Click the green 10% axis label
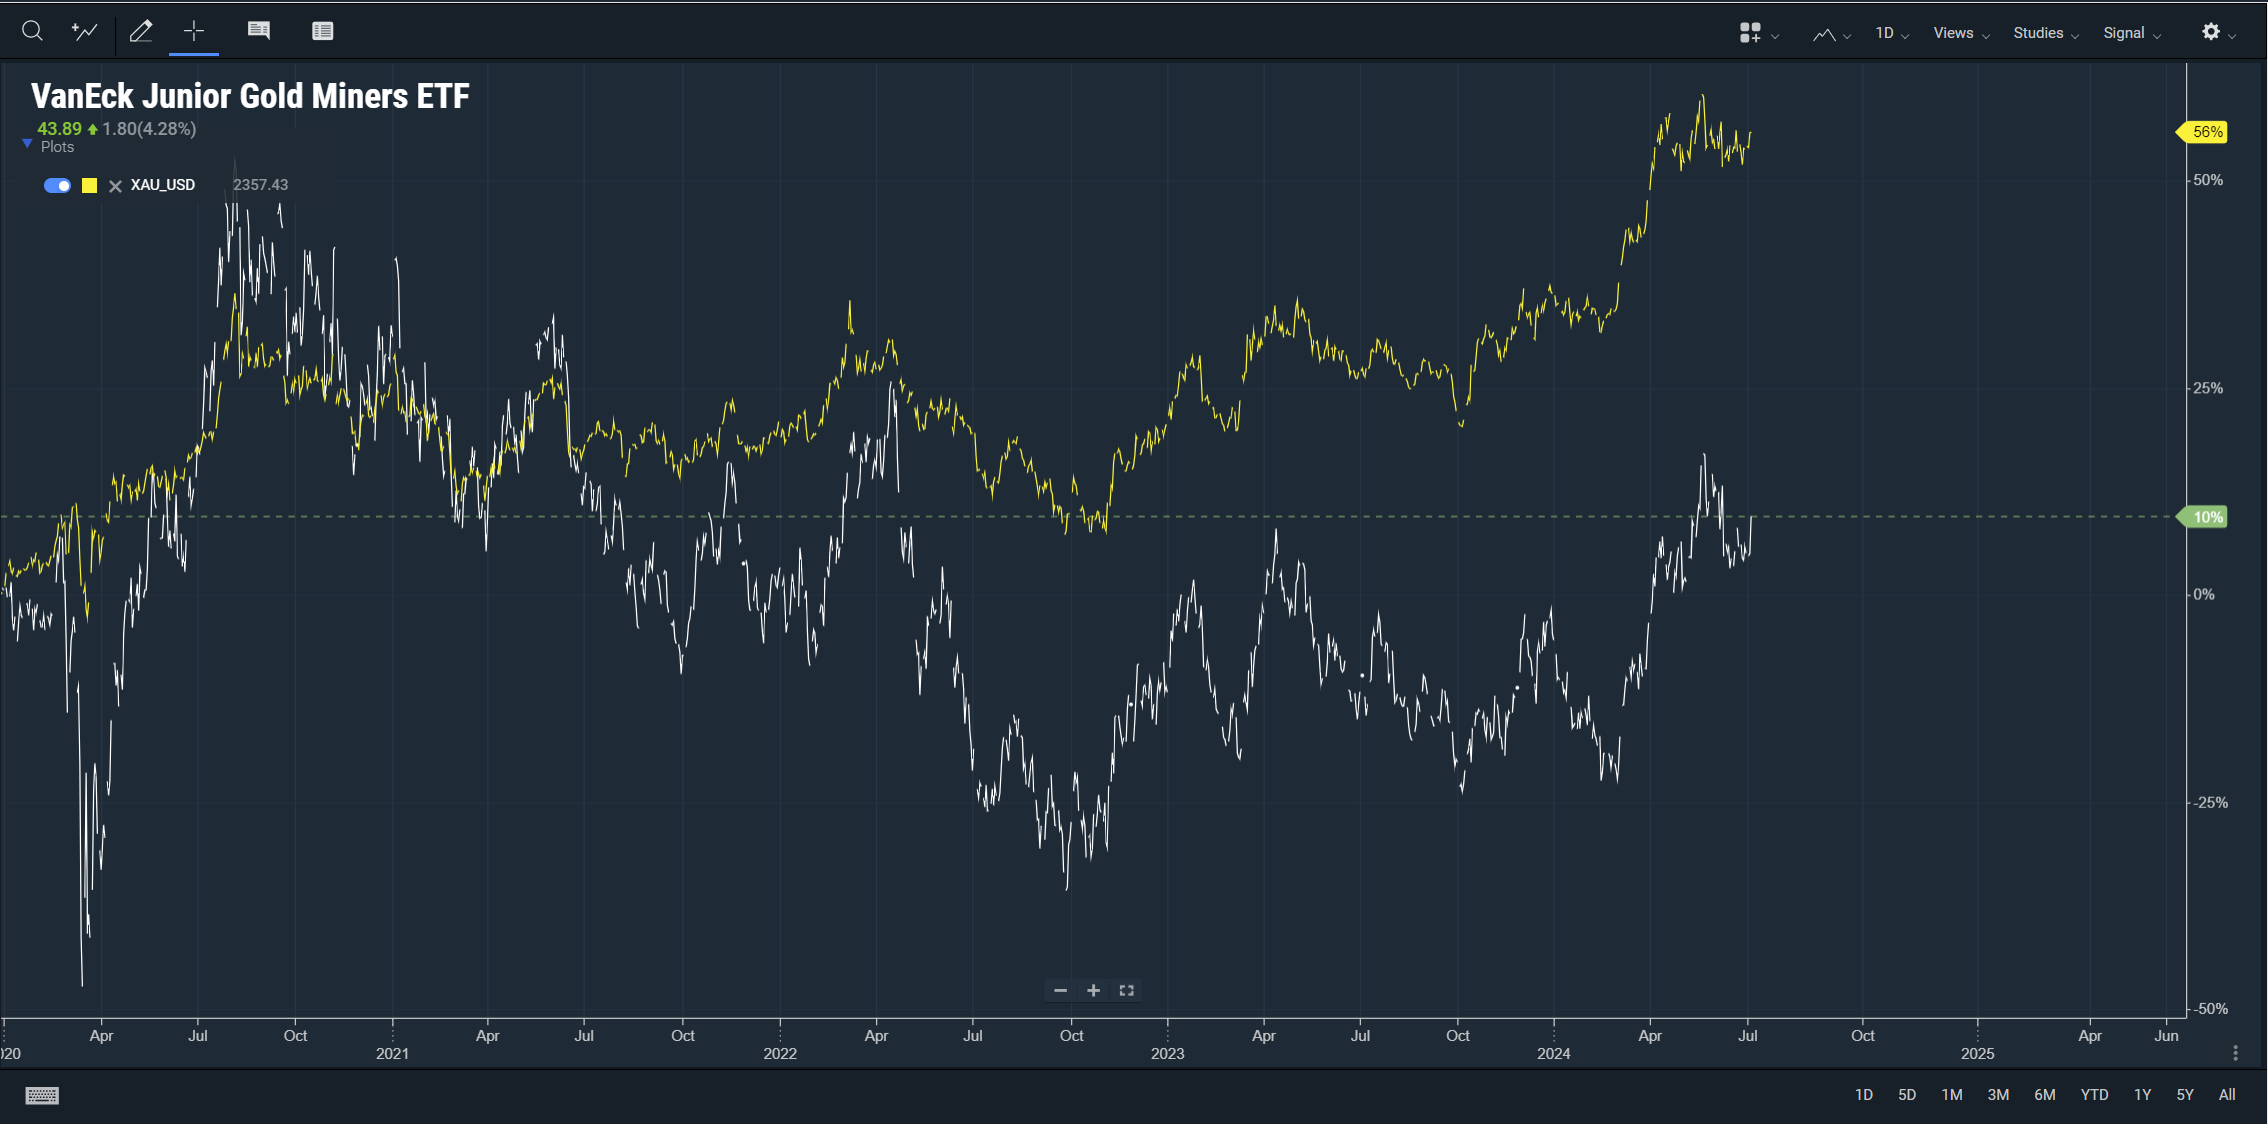 (x=2202, y=517)
